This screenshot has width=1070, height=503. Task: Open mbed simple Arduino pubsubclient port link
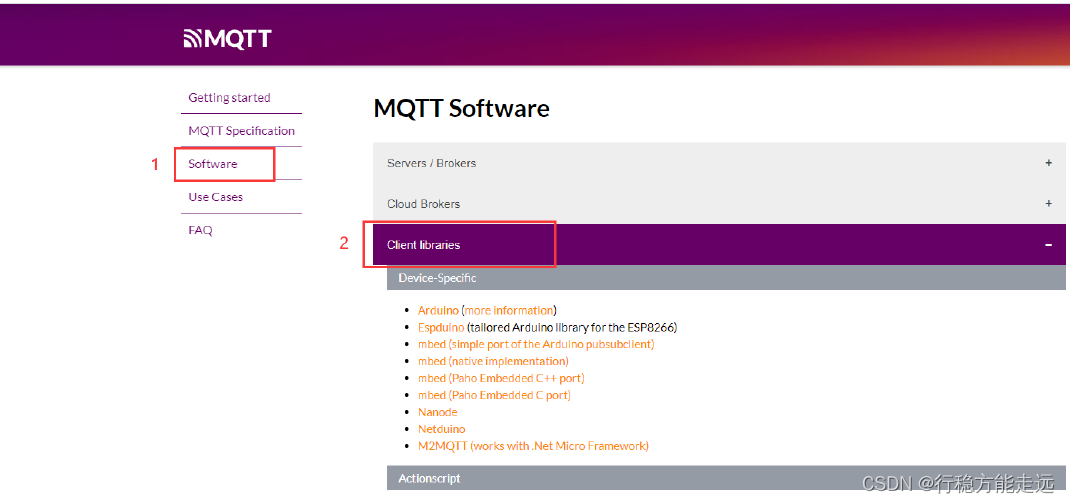pyautogui.click(x=536, y=344)
